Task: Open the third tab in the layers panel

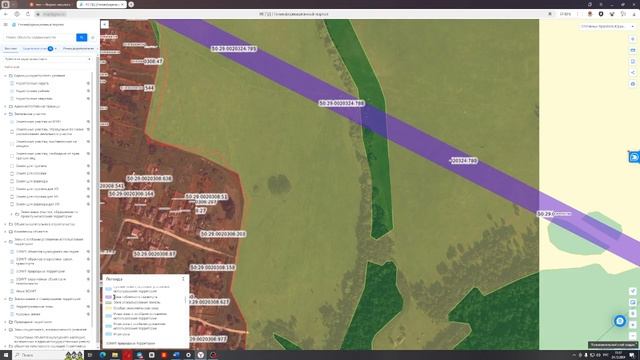Action: pos(78,49)
